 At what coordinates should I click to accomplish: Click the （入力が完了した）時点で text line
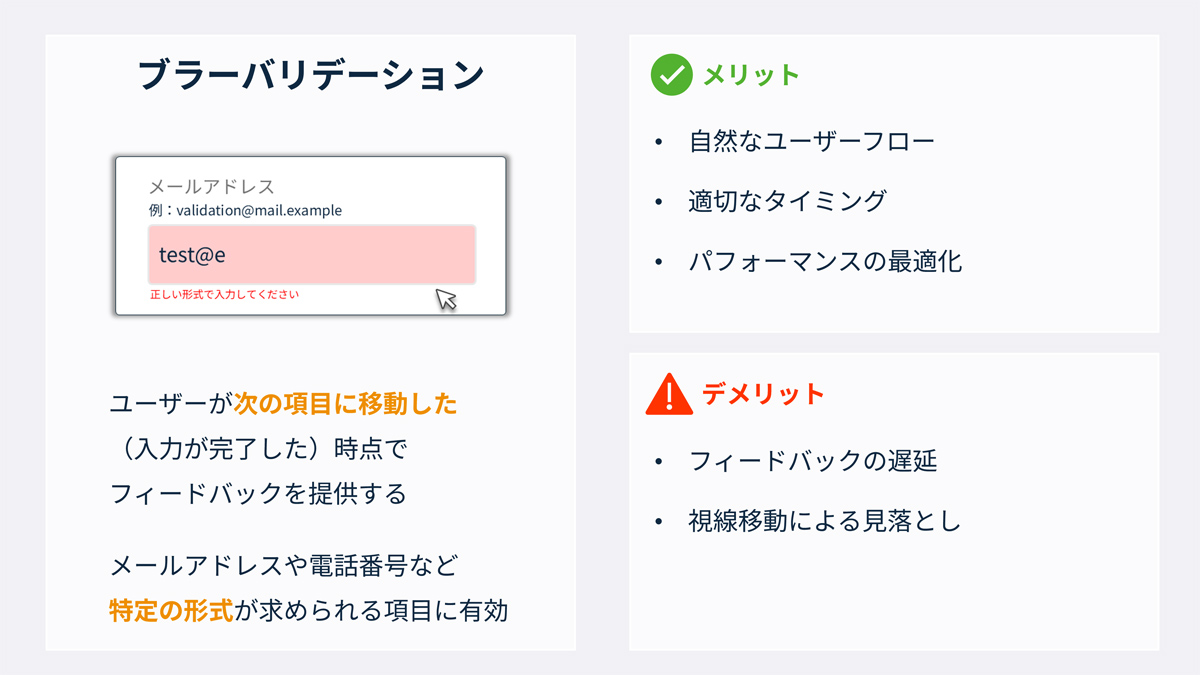tap(258, 449)
